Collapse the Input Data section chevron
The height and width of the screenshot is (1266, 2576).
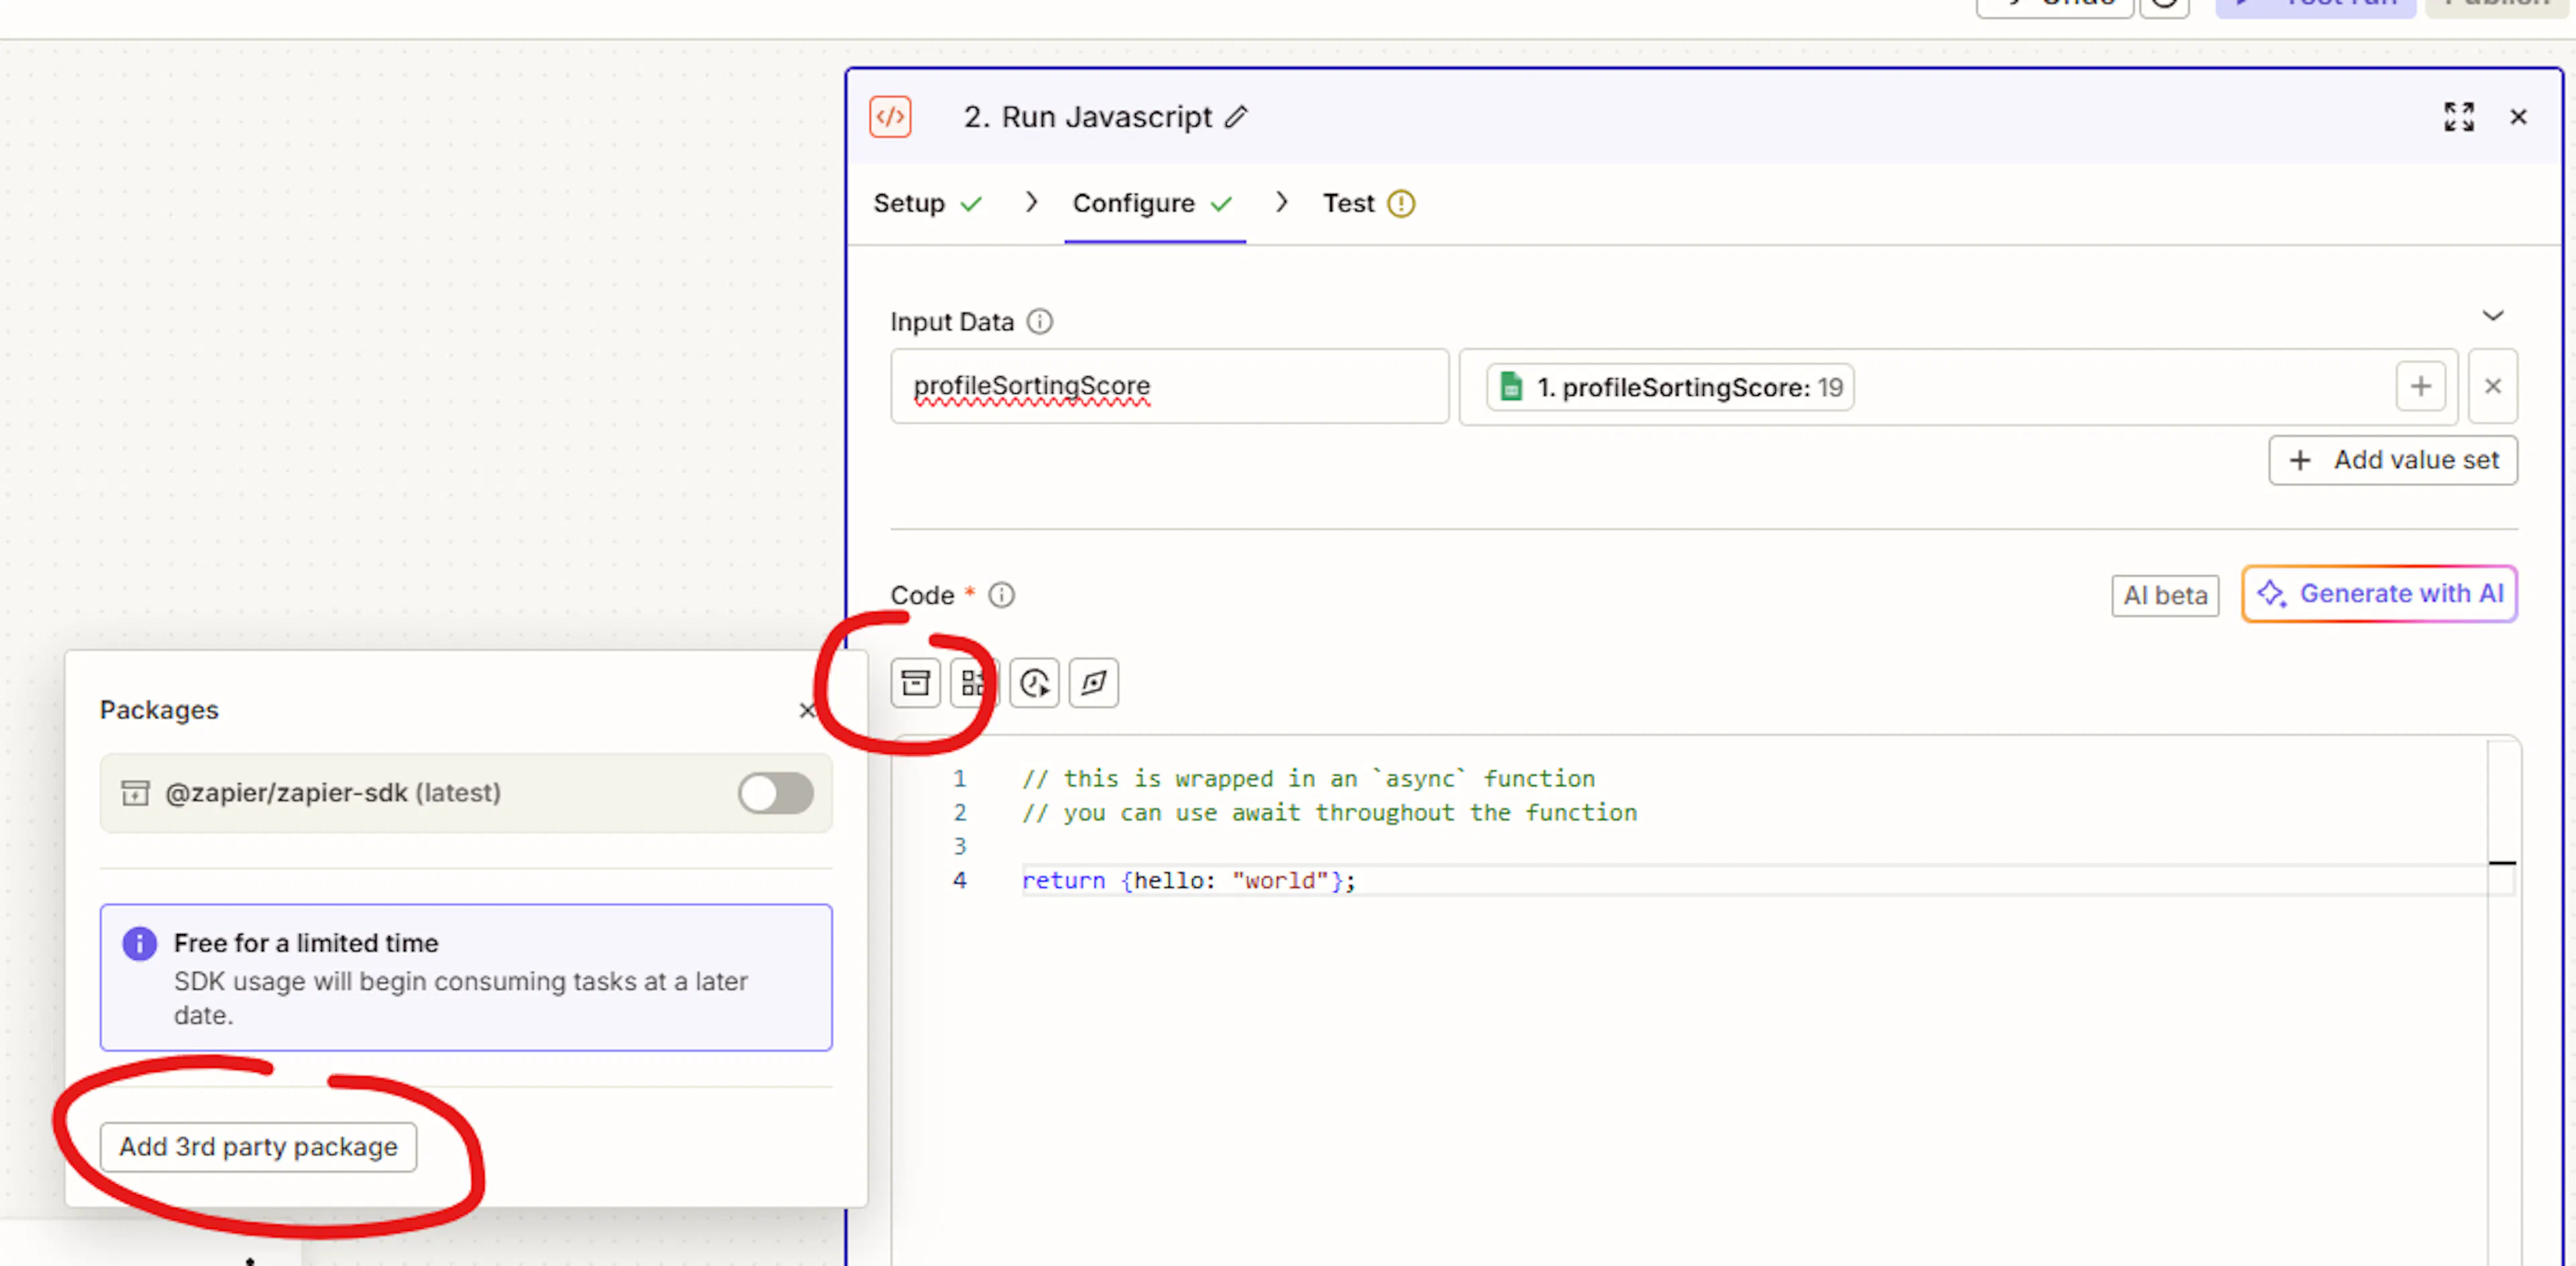(x=2492, y=316)
